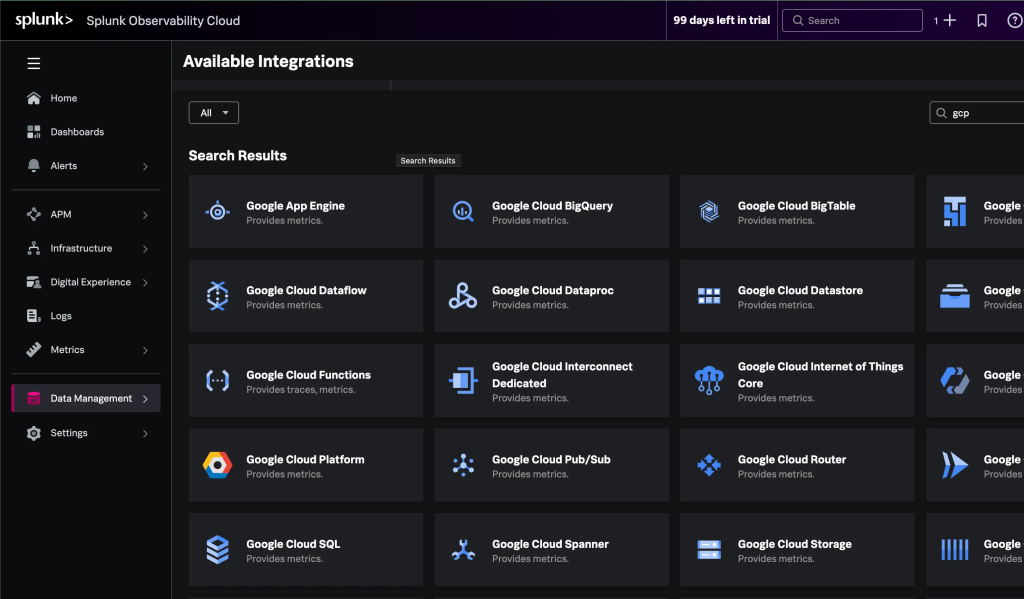This screenshot has height=599, width=1024.
Task: Expand the Settings menu chevron
Action: click(145, 434)
